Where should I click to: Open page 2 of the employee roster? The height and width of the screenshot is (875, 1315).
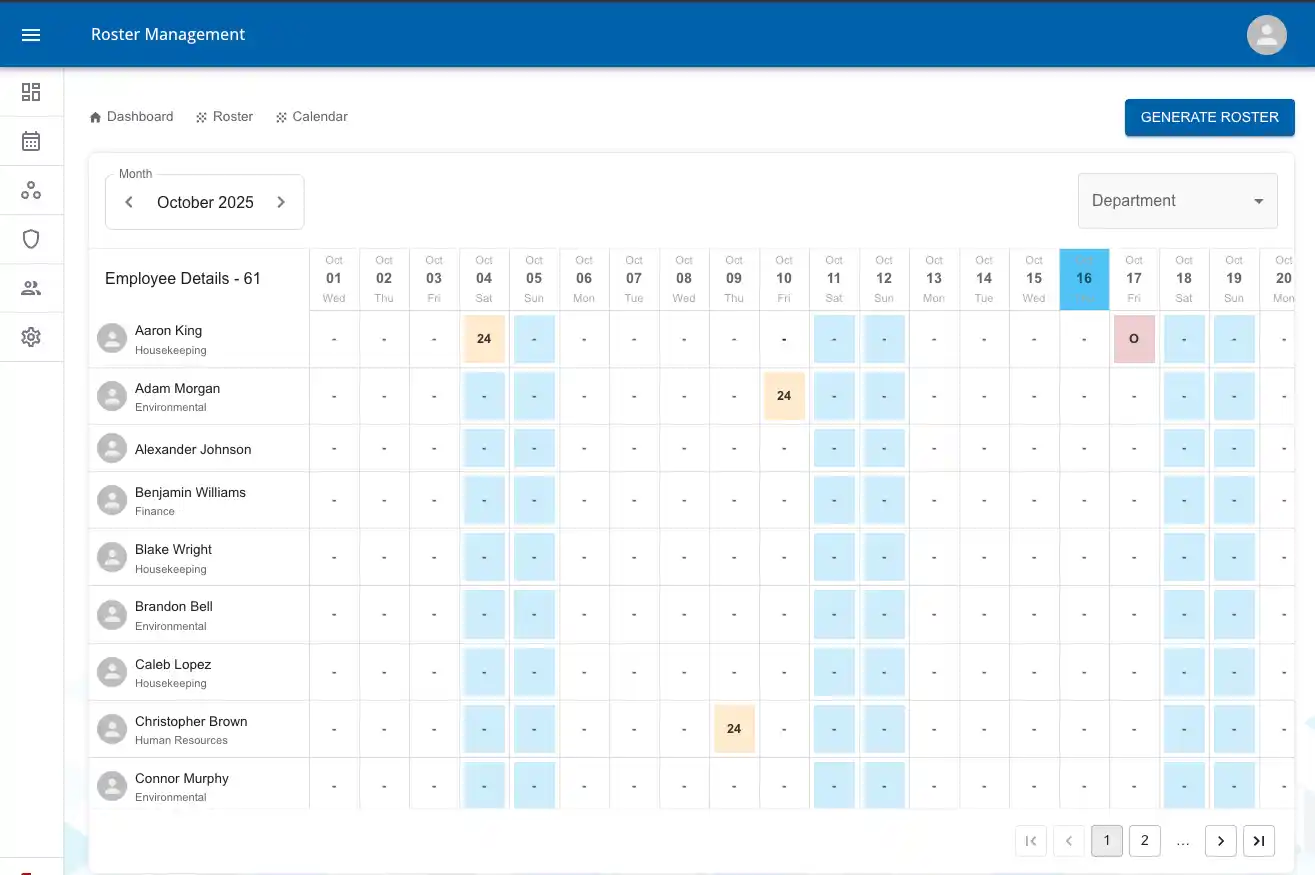1144,840
